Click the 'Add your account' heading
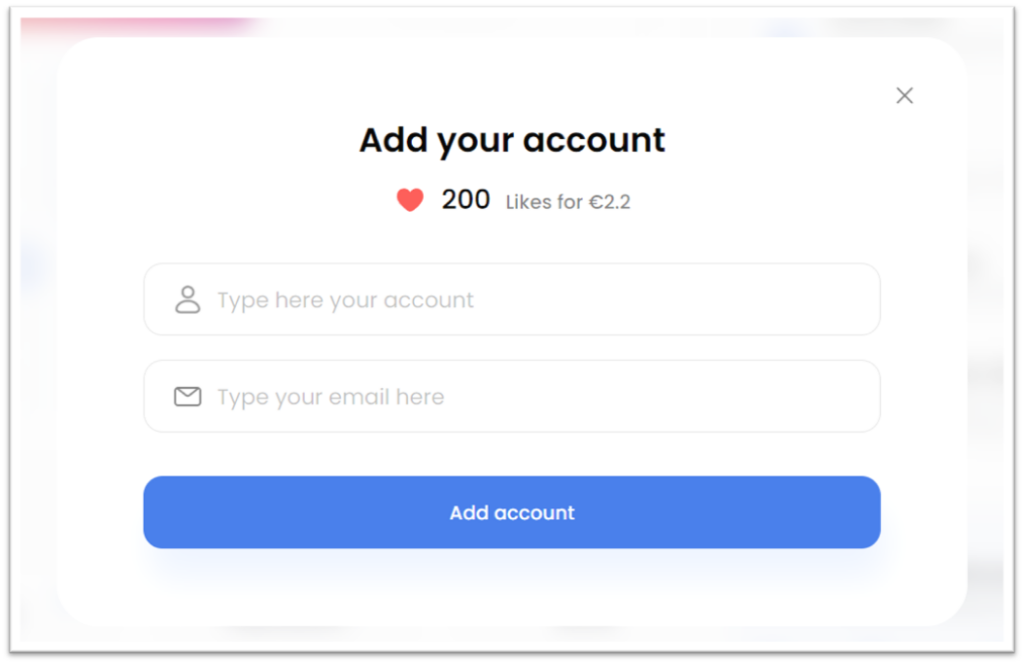Screen dimensions: 1024x664 tap(512, 140)
